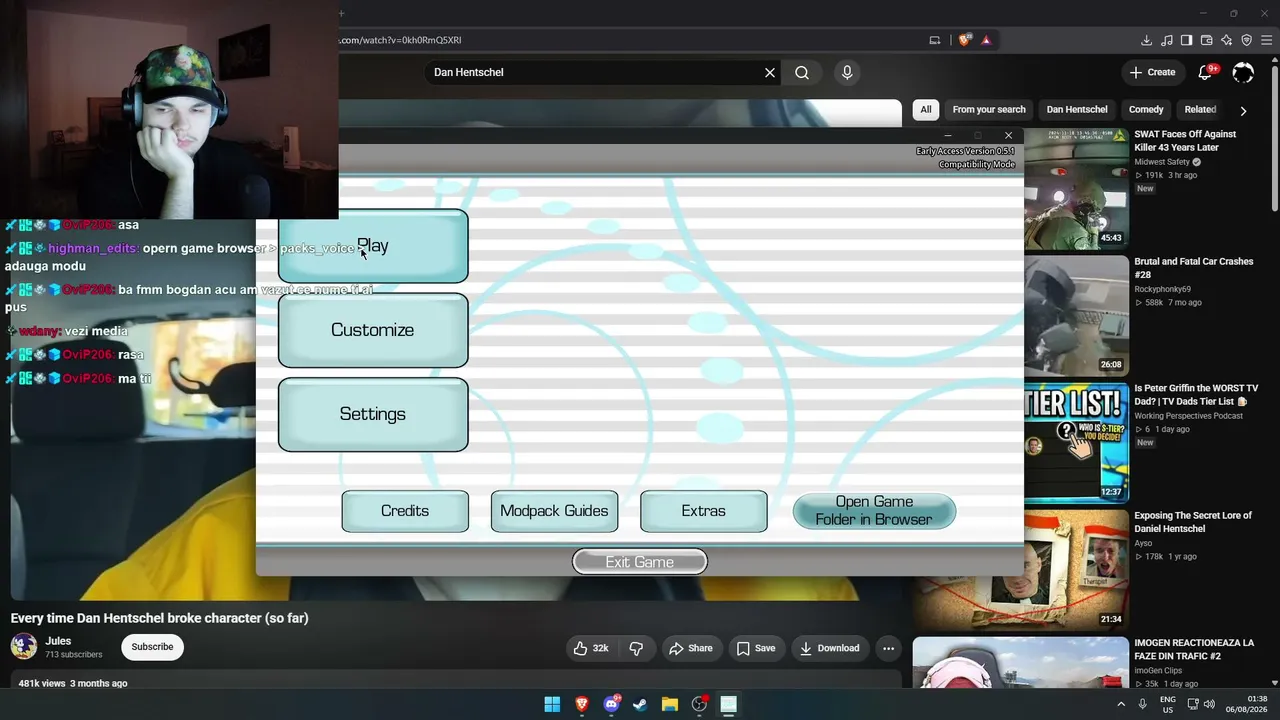Open Brave Shields icon in address bar
The width and height of the screenshot is (1280, 720).
(964, 40)
